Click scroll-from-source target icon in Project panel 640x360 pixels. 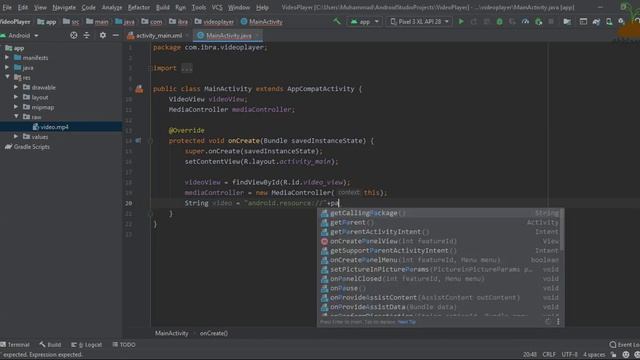click(73, 36)
